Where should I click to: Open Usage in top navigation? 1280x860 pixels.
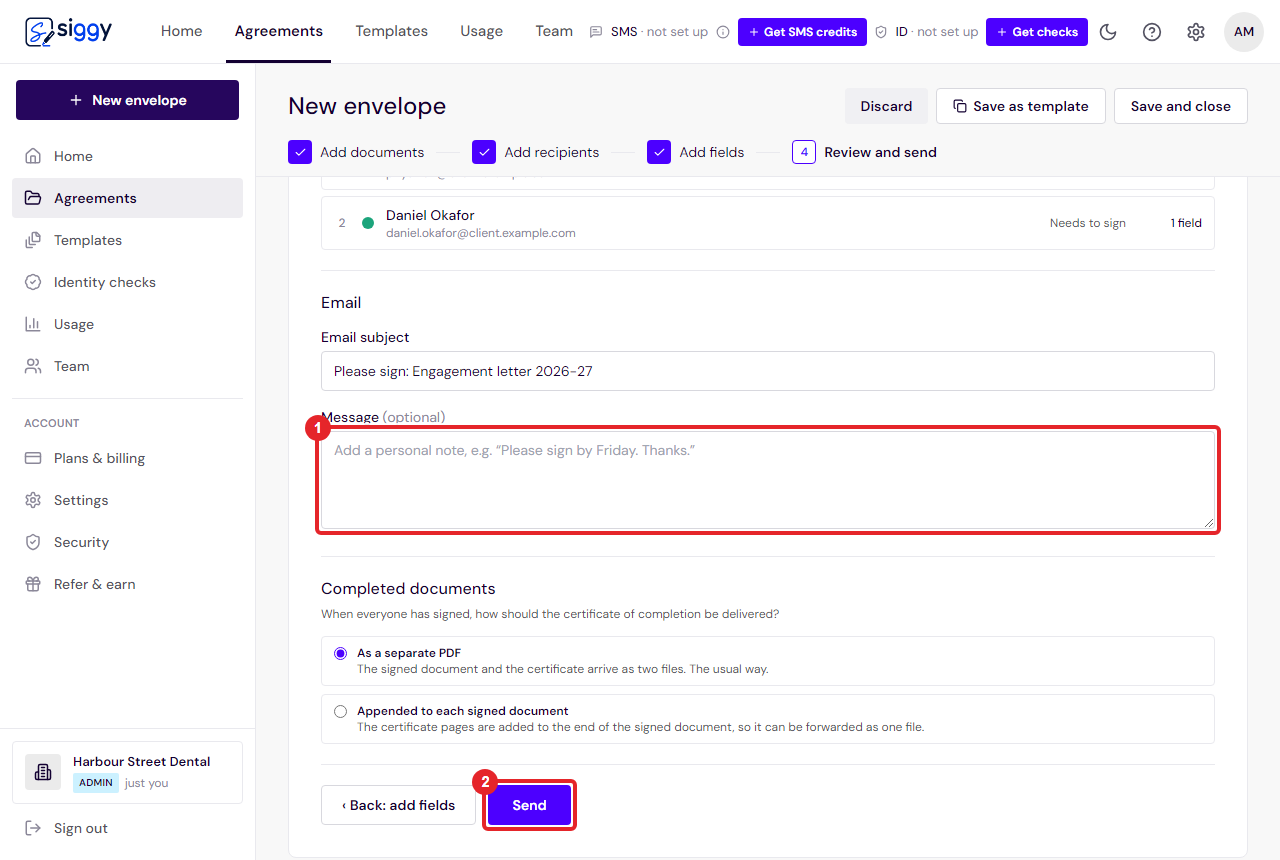(x=482, y=31)
